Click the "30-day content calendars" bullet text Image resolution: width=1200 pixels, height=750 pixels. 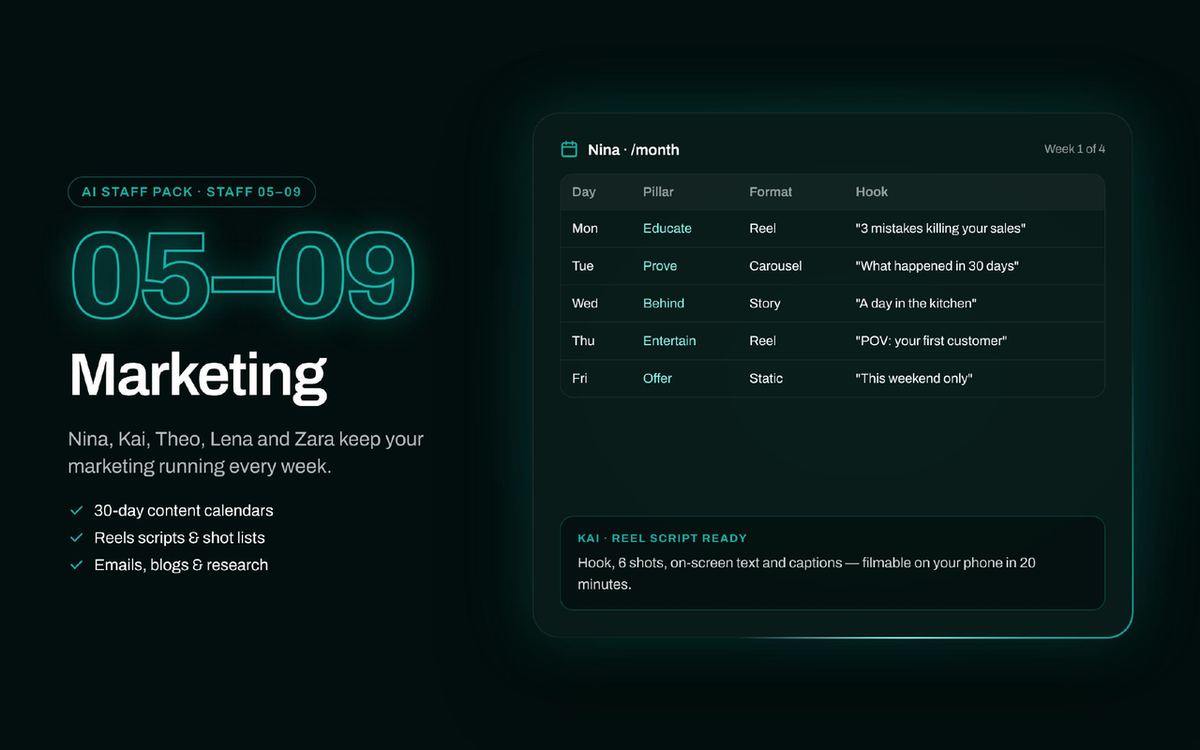184,511
